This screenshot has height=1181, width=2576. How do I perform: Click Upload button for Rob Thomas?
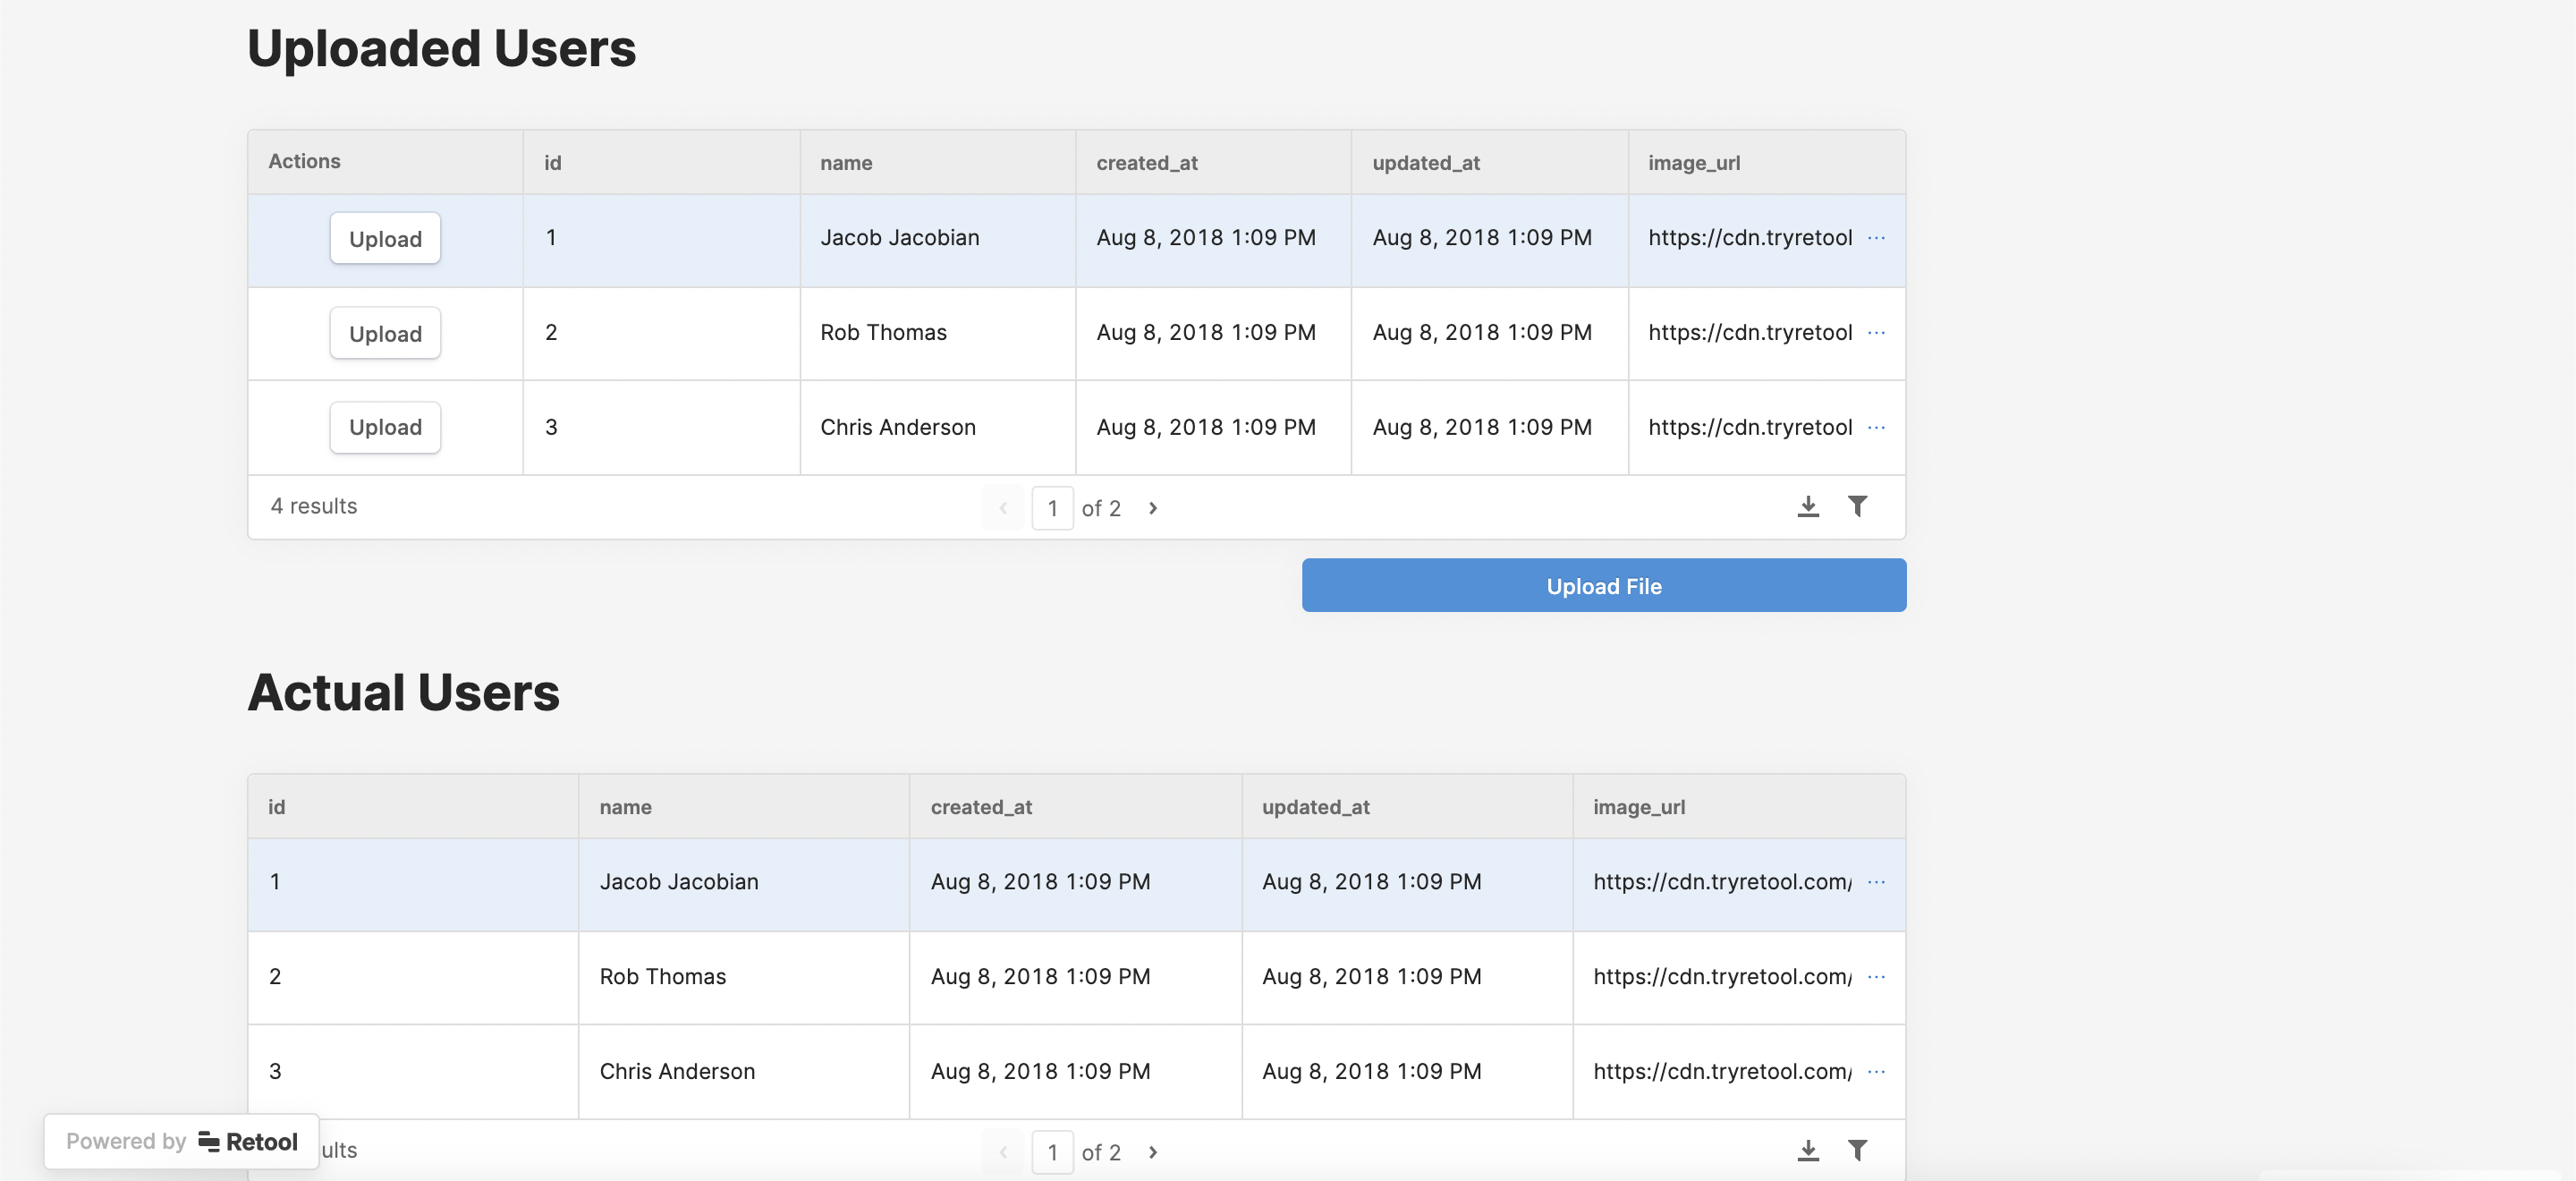point(385,333)
